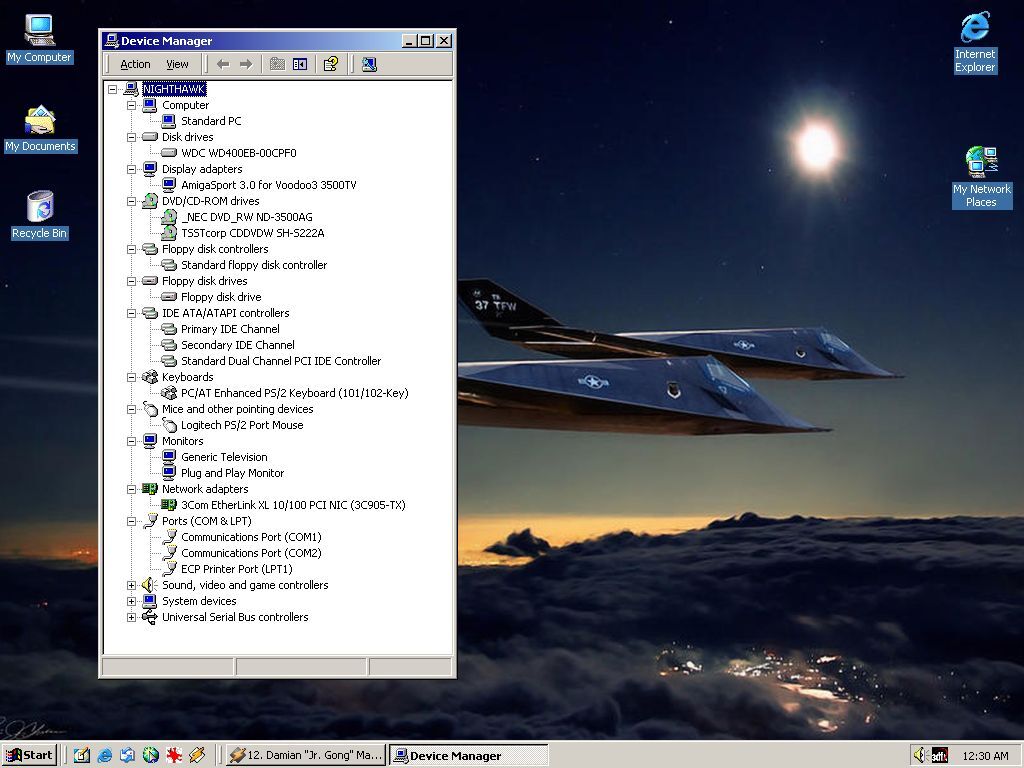The image size is (1024, 768).
Task: Click the Start button
Action: (x=30, y=755)
